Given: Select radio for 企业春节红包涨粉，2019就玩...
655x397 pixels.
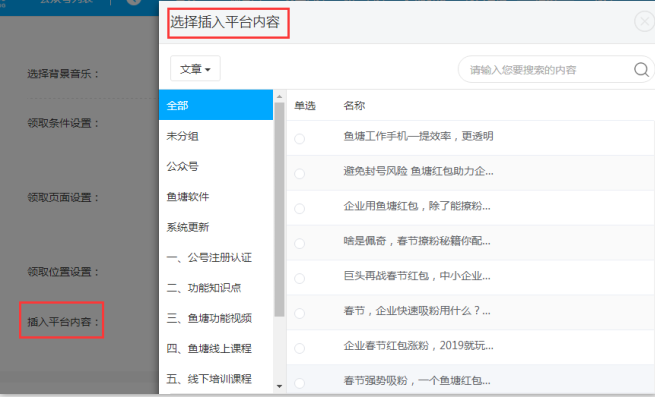Looking at the screenshot, I should click(300, 348).
